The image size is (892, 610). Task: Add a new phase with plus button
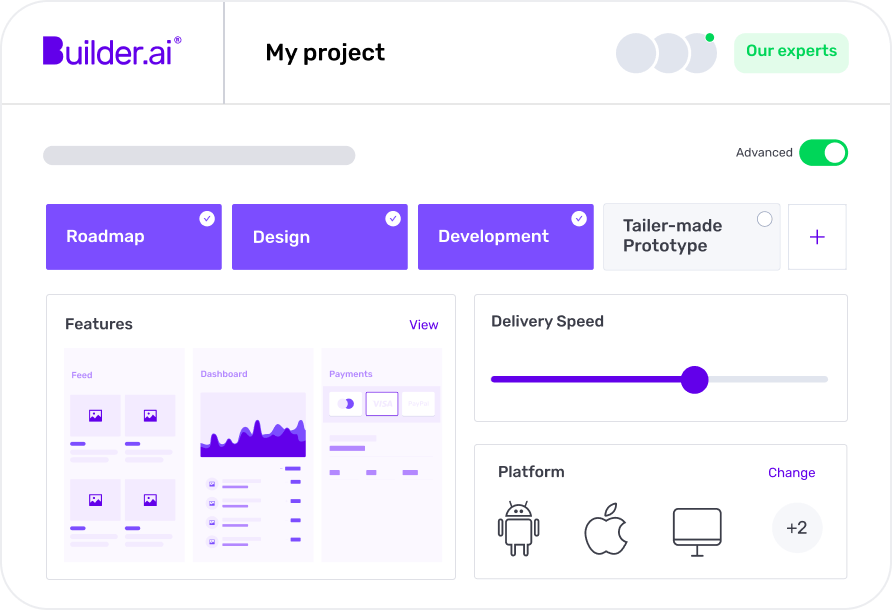click(817, 237)
